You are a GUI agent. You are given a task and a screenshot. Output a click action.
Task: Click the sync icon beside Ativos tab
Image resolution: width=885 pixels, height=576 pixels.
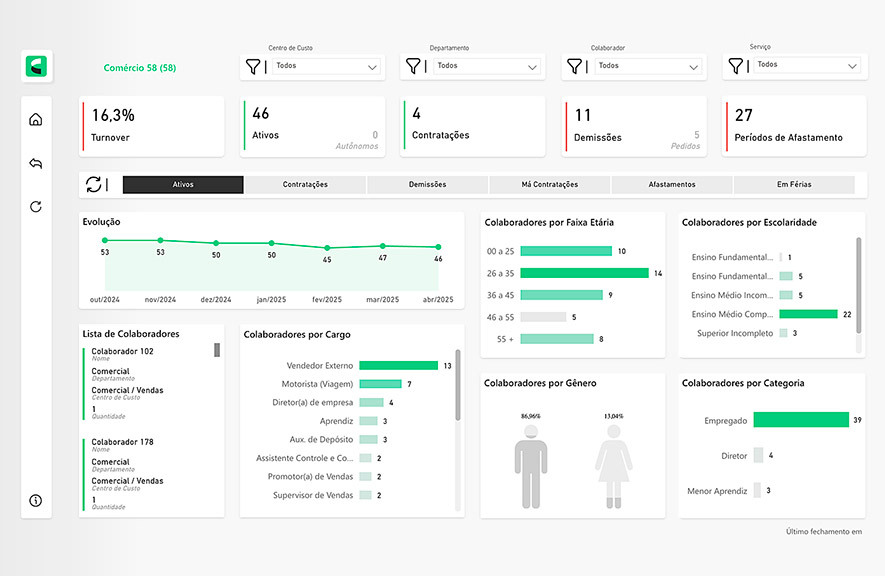pos(94,184)
